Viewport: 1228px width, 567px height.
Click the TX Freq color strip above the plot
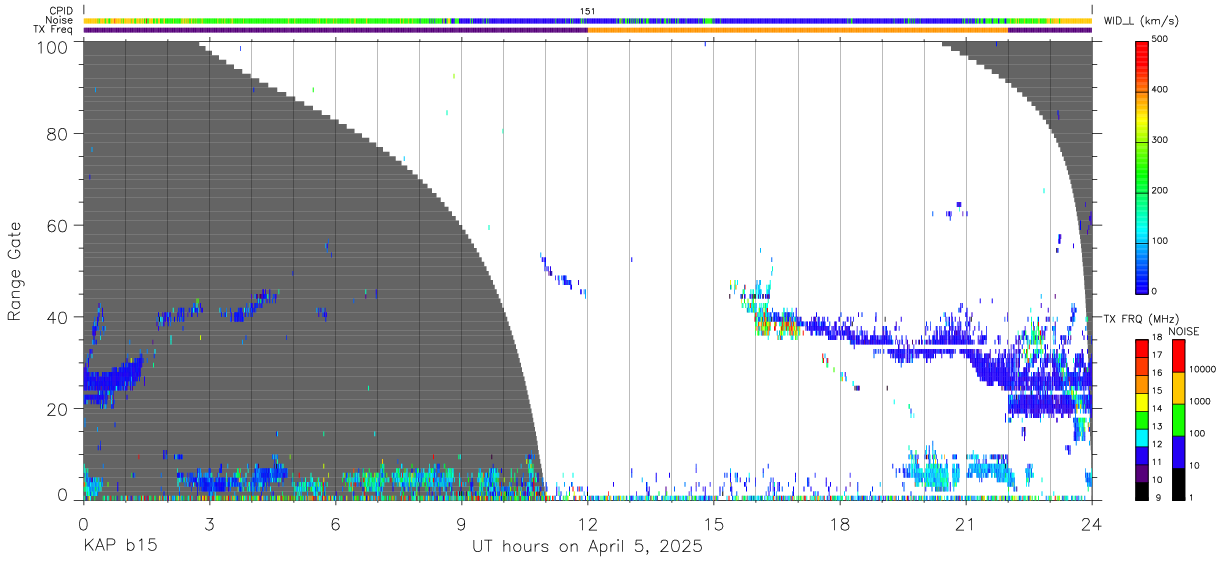tap(588, 30)
